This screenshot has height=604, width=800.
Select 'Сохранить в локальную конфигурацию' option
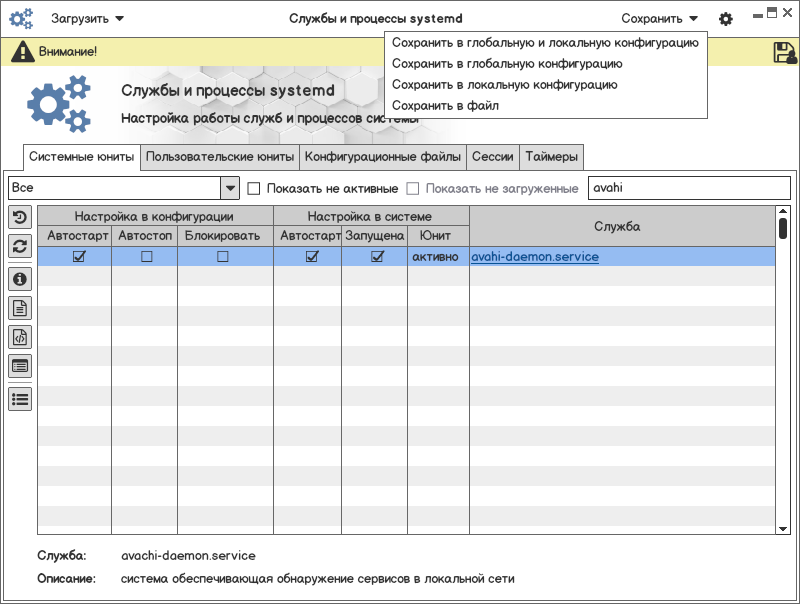click(504, 85)
